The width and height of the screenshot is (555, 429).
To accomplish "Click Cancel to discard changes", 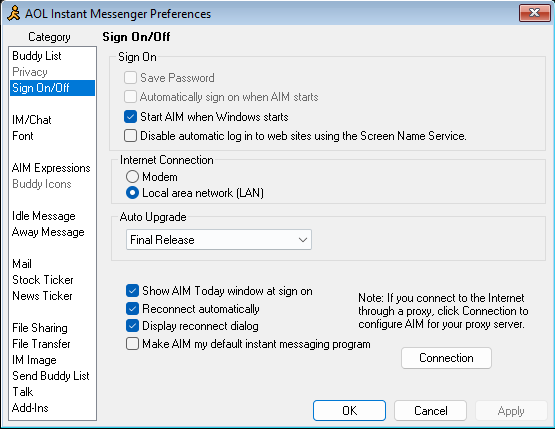I will coord(430,411).
